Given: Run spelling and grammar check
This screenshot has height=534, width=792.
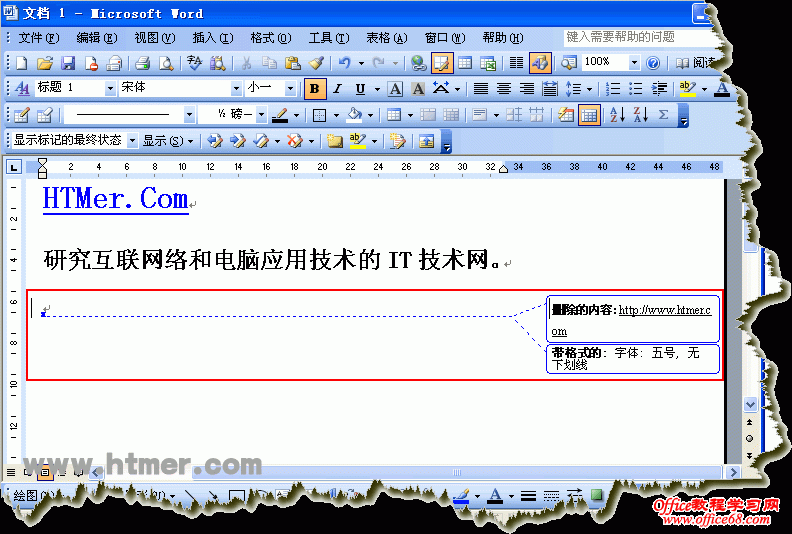Looking at the screenshot, I should (194, 63).
